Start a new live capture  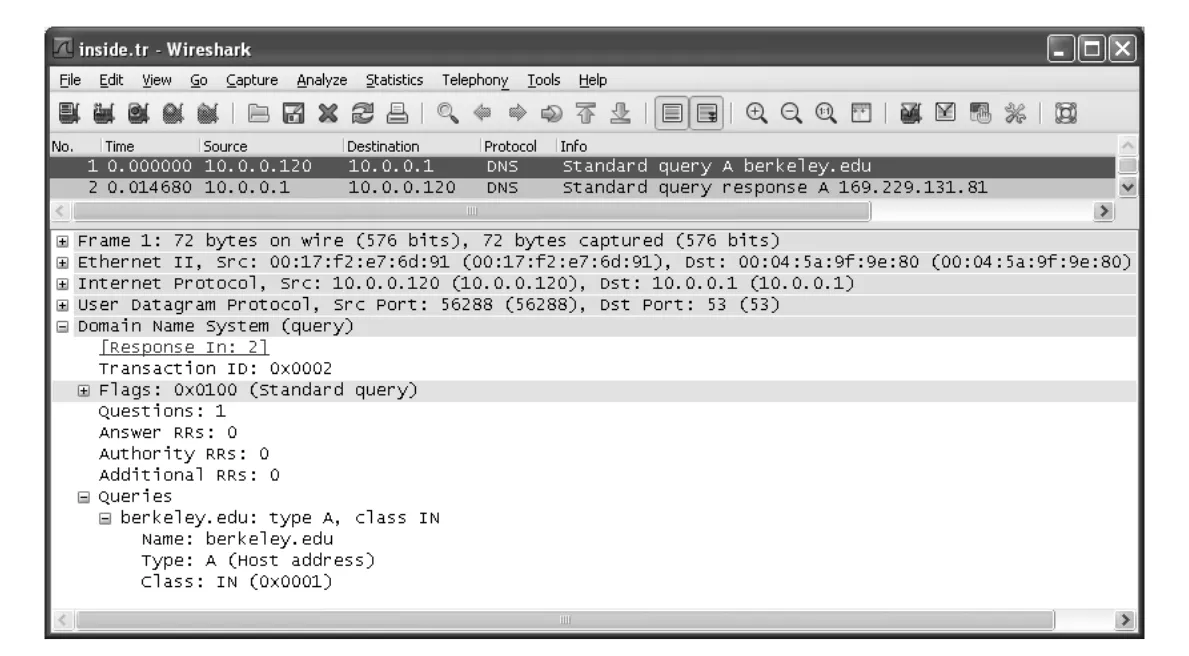138,113
